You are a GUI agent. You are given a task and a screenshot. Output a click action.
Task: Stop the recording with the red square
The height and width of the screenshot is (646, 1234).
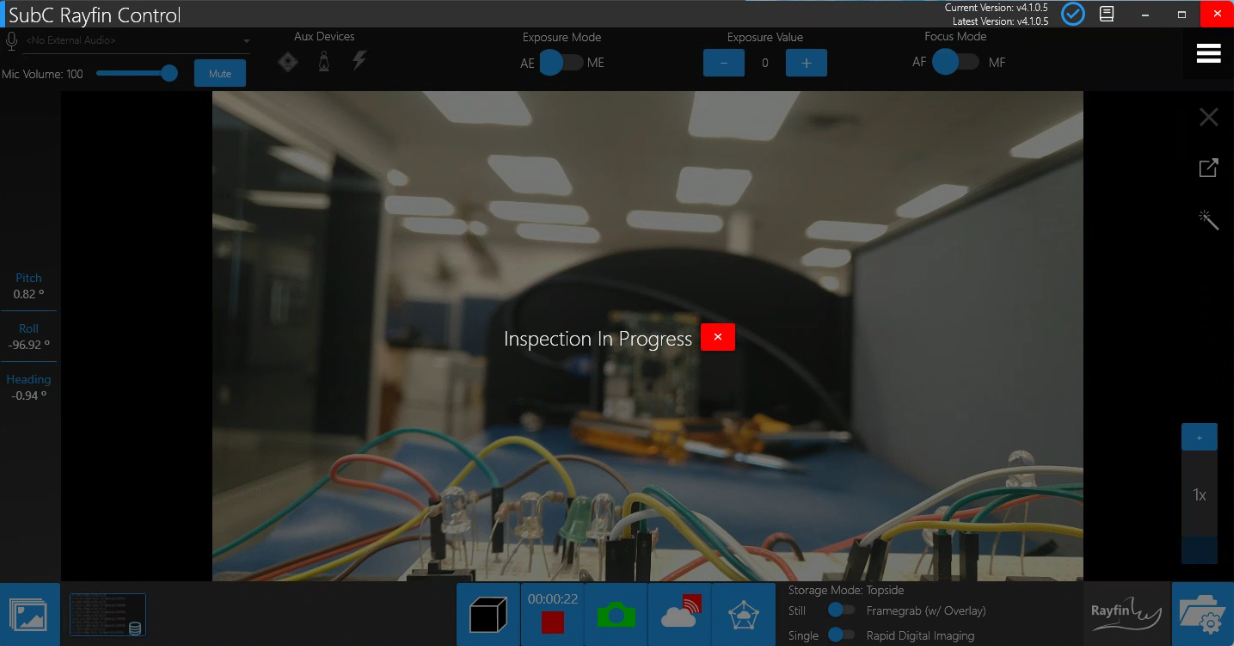pos(553,622)
